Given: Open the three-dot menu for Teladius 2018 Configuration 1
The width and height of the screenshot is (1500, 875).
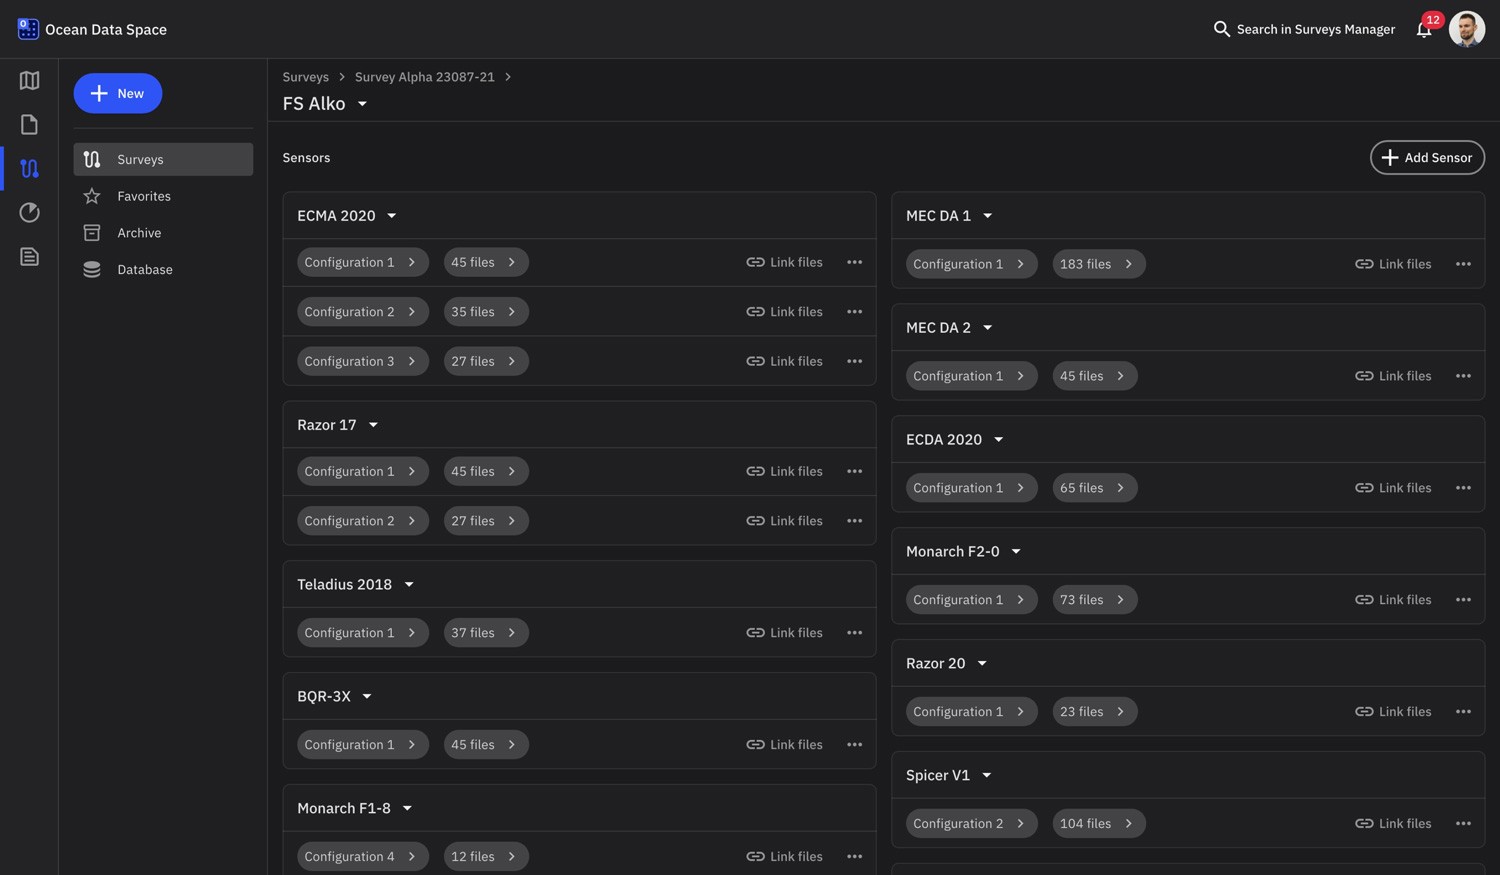Looking at the screenshot, I should (x=855, y=632).
